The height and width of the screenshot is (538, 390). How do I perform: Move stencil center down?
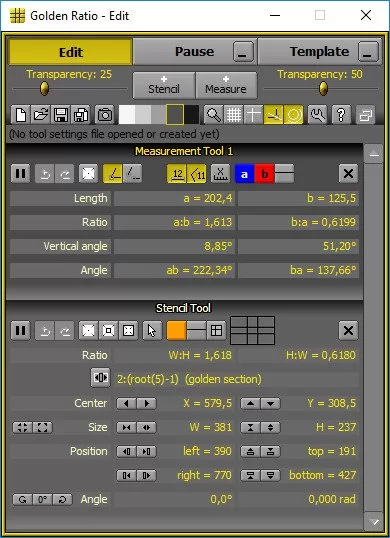(271, 404)
